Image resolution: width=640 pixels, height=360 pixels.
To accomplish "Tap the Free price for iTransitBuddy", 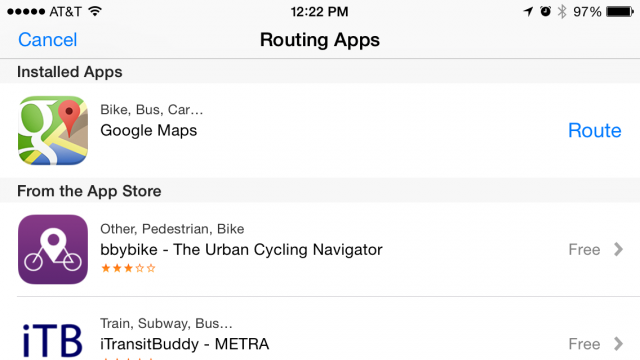I will click(584, 344).
